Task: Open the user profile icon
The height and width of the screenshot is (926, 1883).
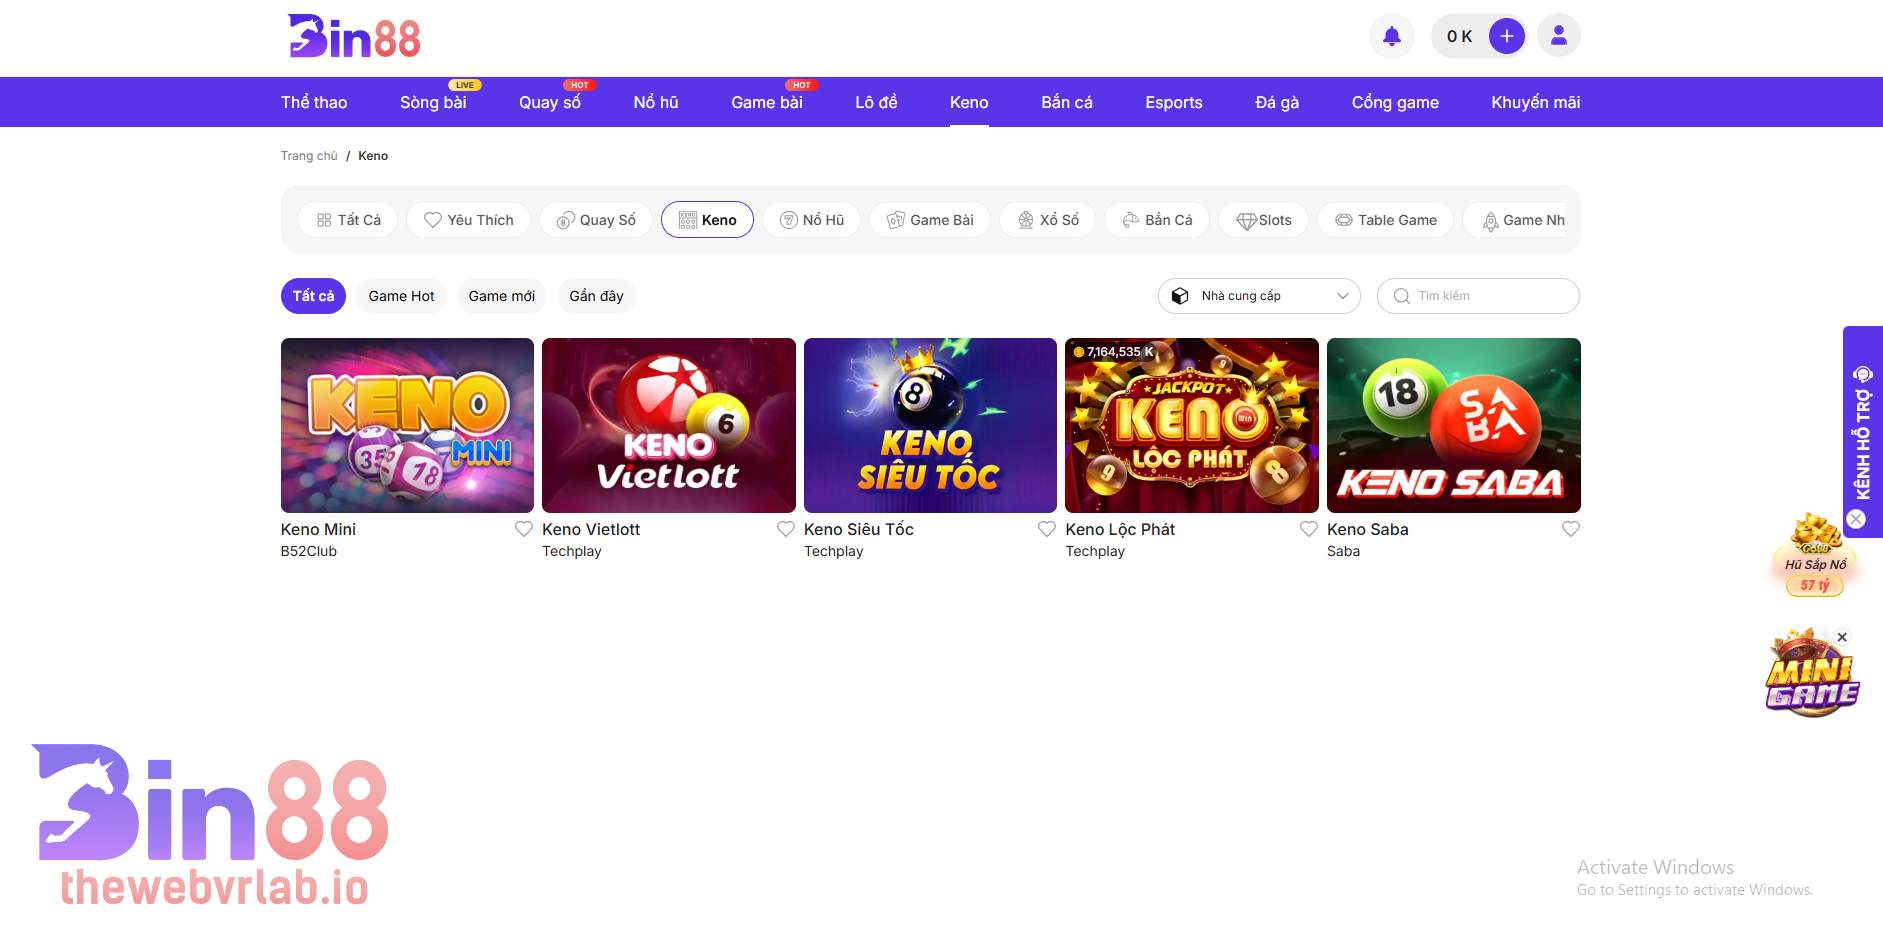Action: coord(1558,37)
